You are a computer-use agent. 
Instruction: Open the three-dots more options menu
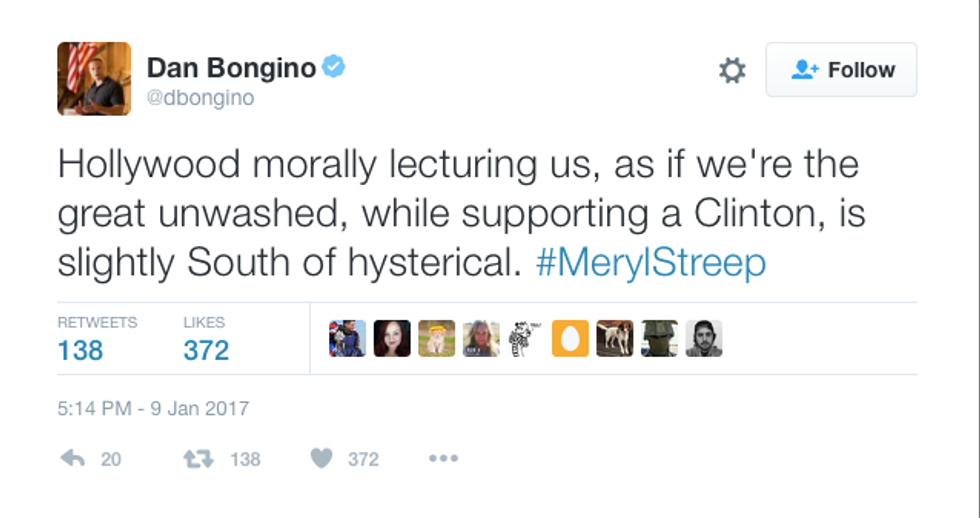[x=443, y=458]
